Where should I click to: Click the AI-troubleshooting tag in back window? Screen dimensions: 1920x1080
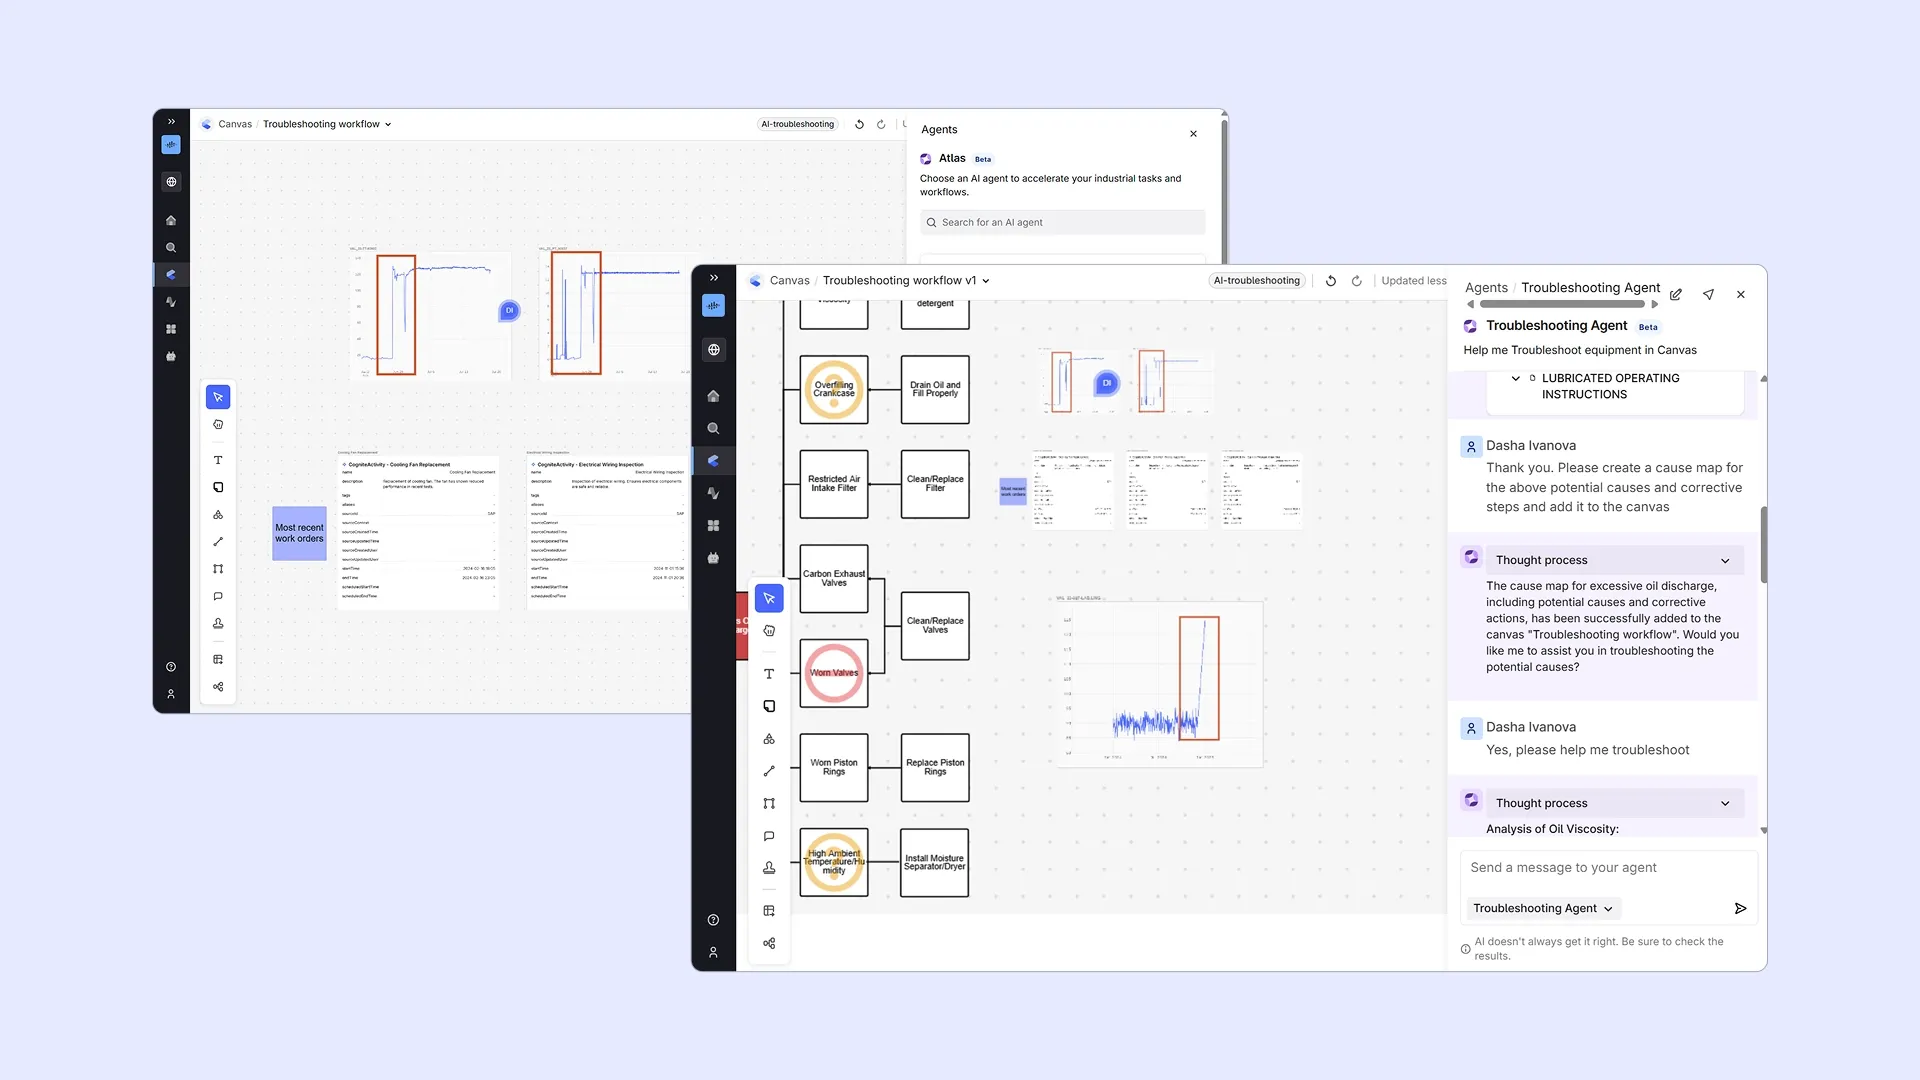pos(797,124)
